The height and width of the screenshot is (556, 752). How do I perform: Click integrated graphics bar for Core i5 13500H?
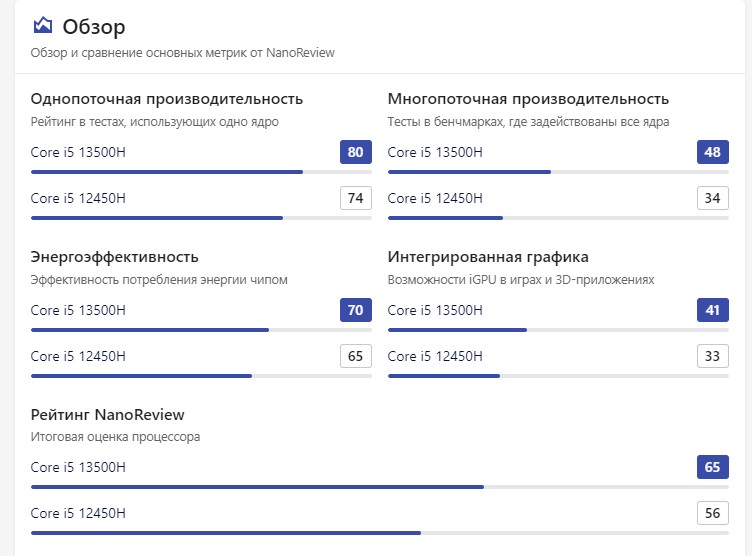click(x=558, y=330)
